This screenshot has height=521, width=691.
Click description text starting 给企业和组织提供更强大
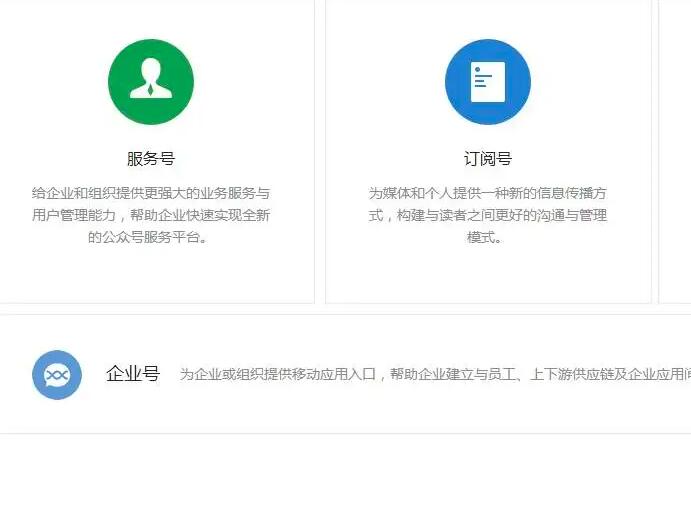[151, 215]
